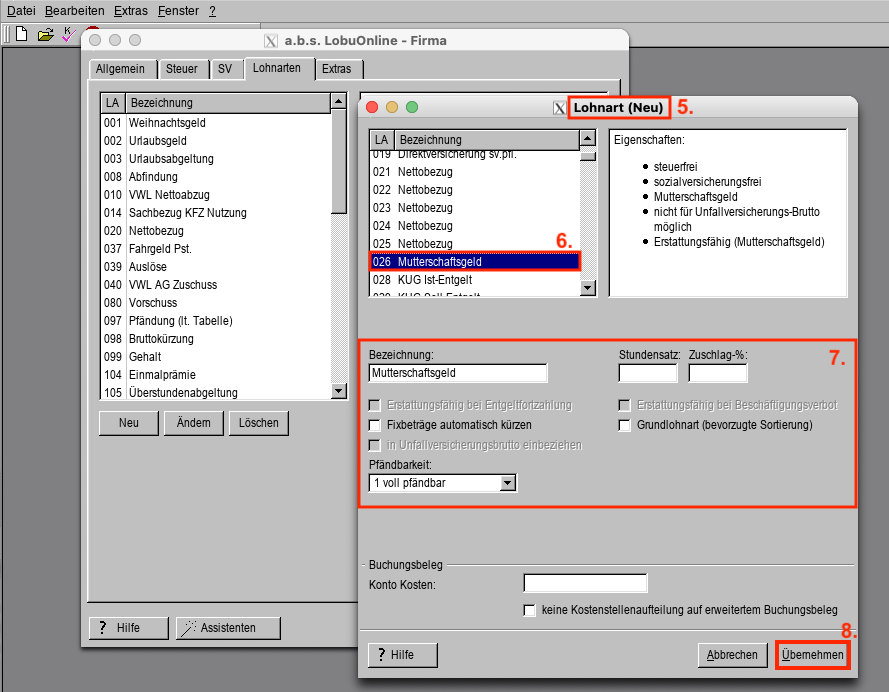Enable Fixbeträge automatisch kürzen checkbox
The height and width of the screenshot is (692, 889).
tap(375, 425)
